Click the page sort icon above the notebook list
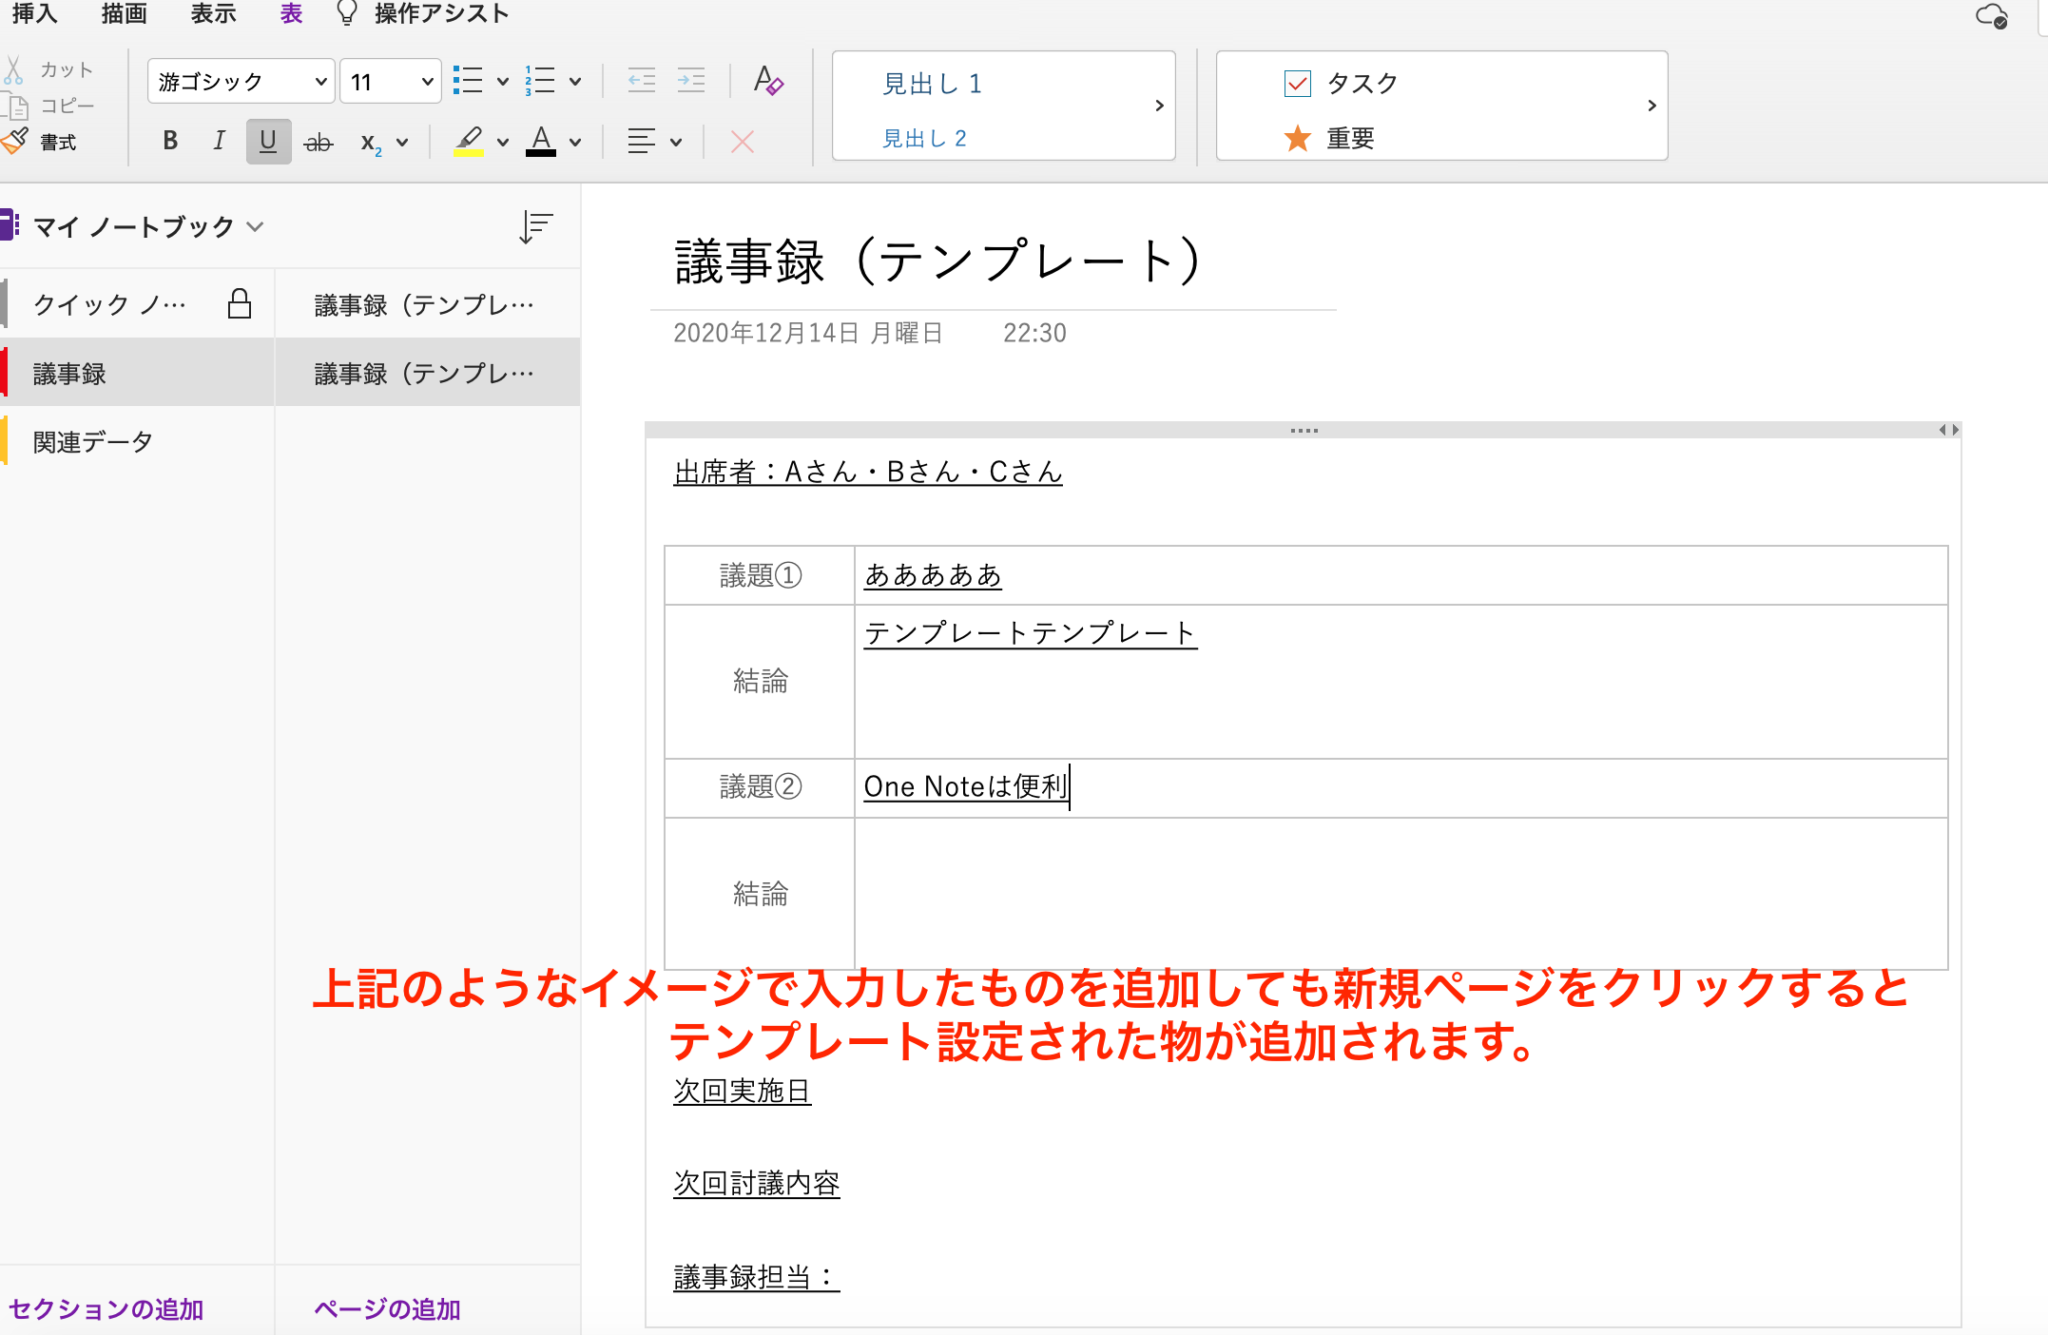 [536, 226]
